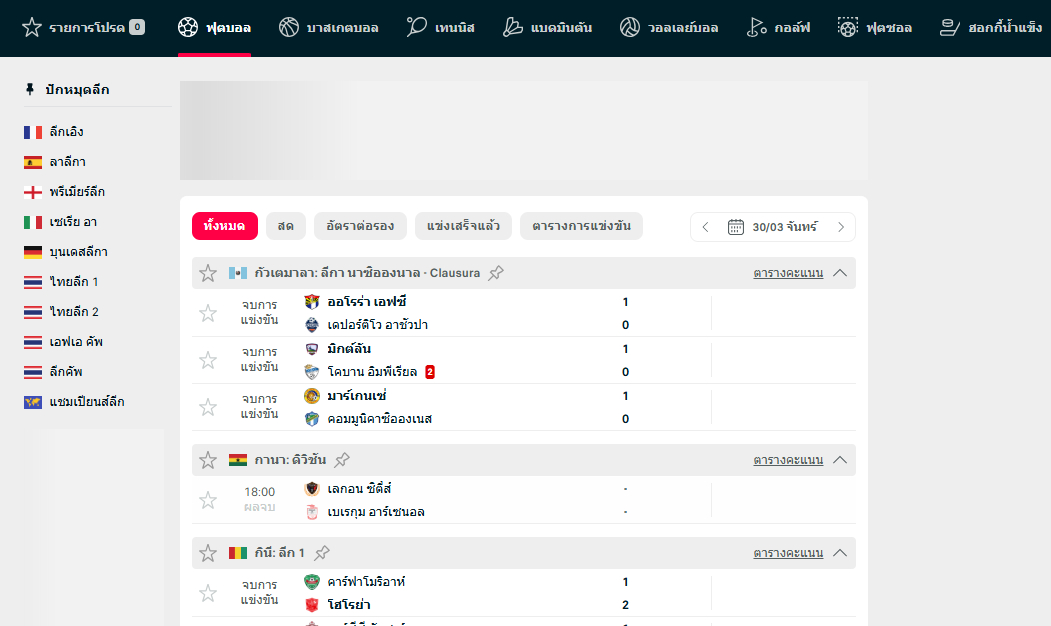Click the France flag for ลีกเอิง
The image size is (1051, 626).
33,132
